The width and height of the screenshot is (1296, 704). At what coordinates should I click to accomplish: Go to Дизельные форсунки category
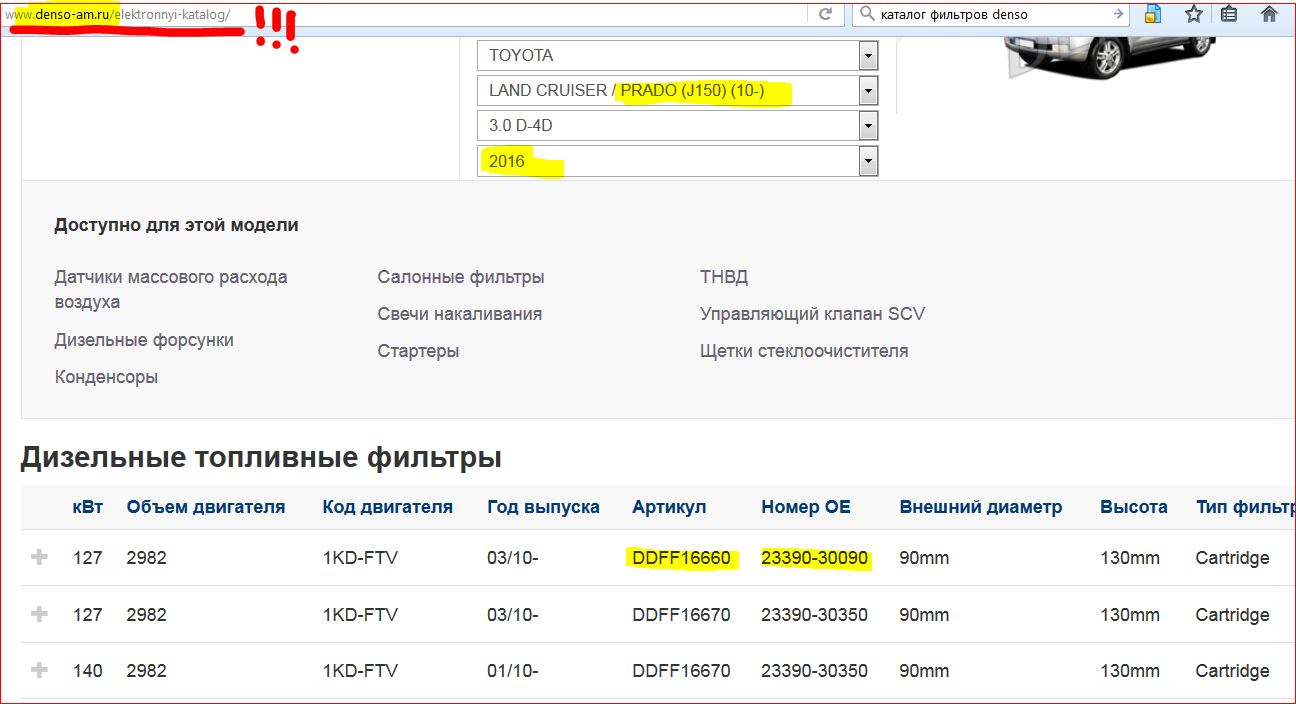(144, 340)
